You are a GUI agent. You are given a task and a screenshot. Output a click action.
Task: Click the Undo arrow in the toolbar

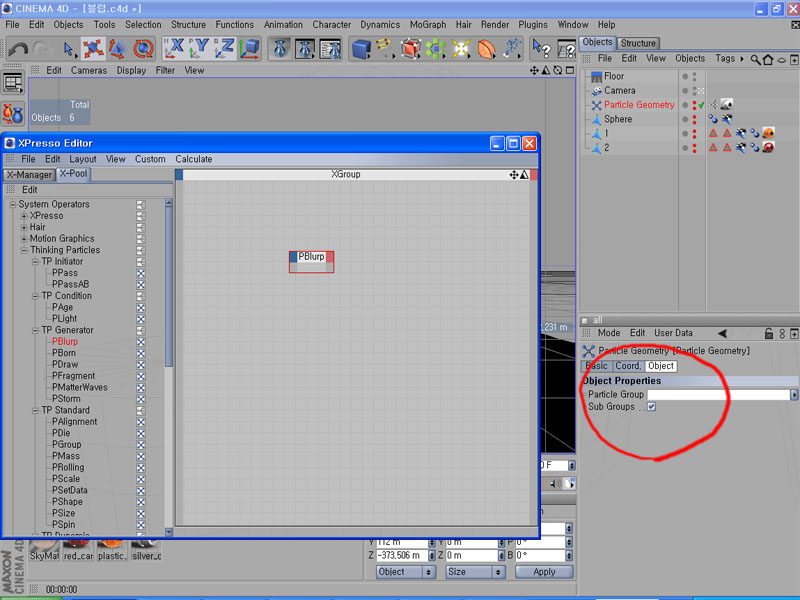[18, 49]
